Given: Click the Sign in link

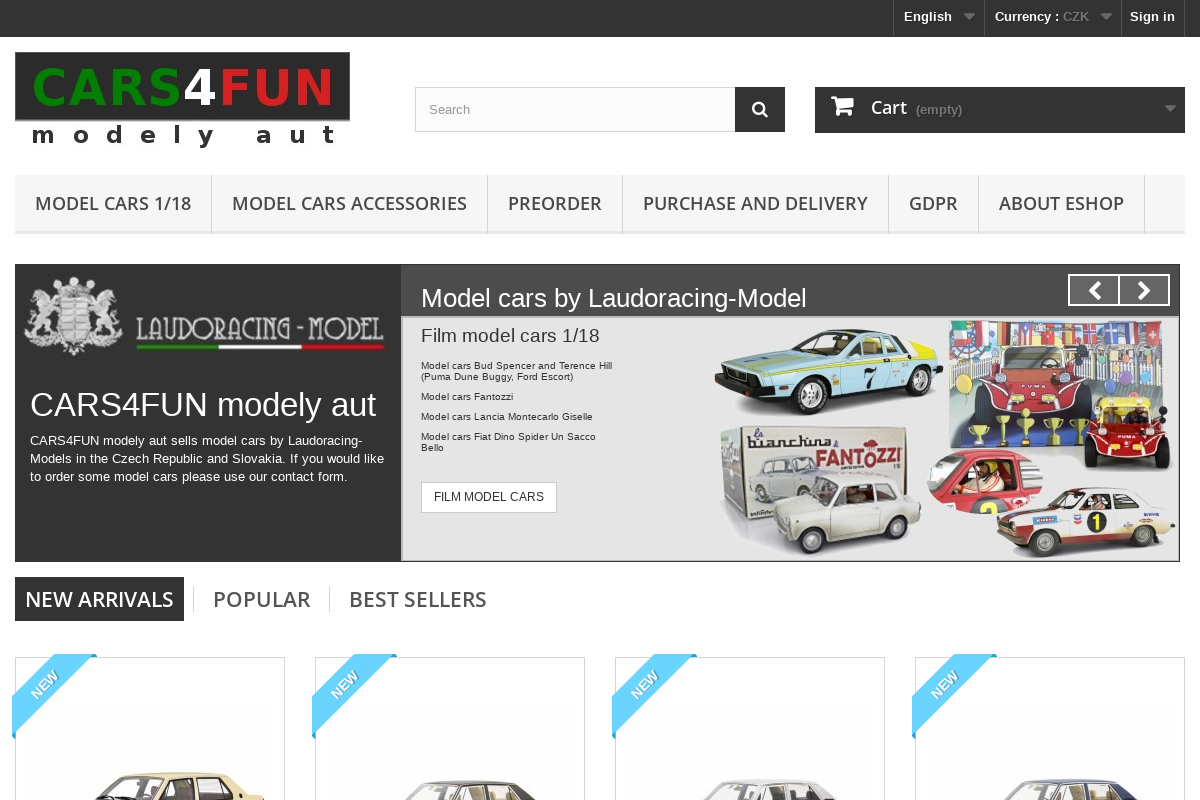Looking at the screenshot, I should [1152, 17].
